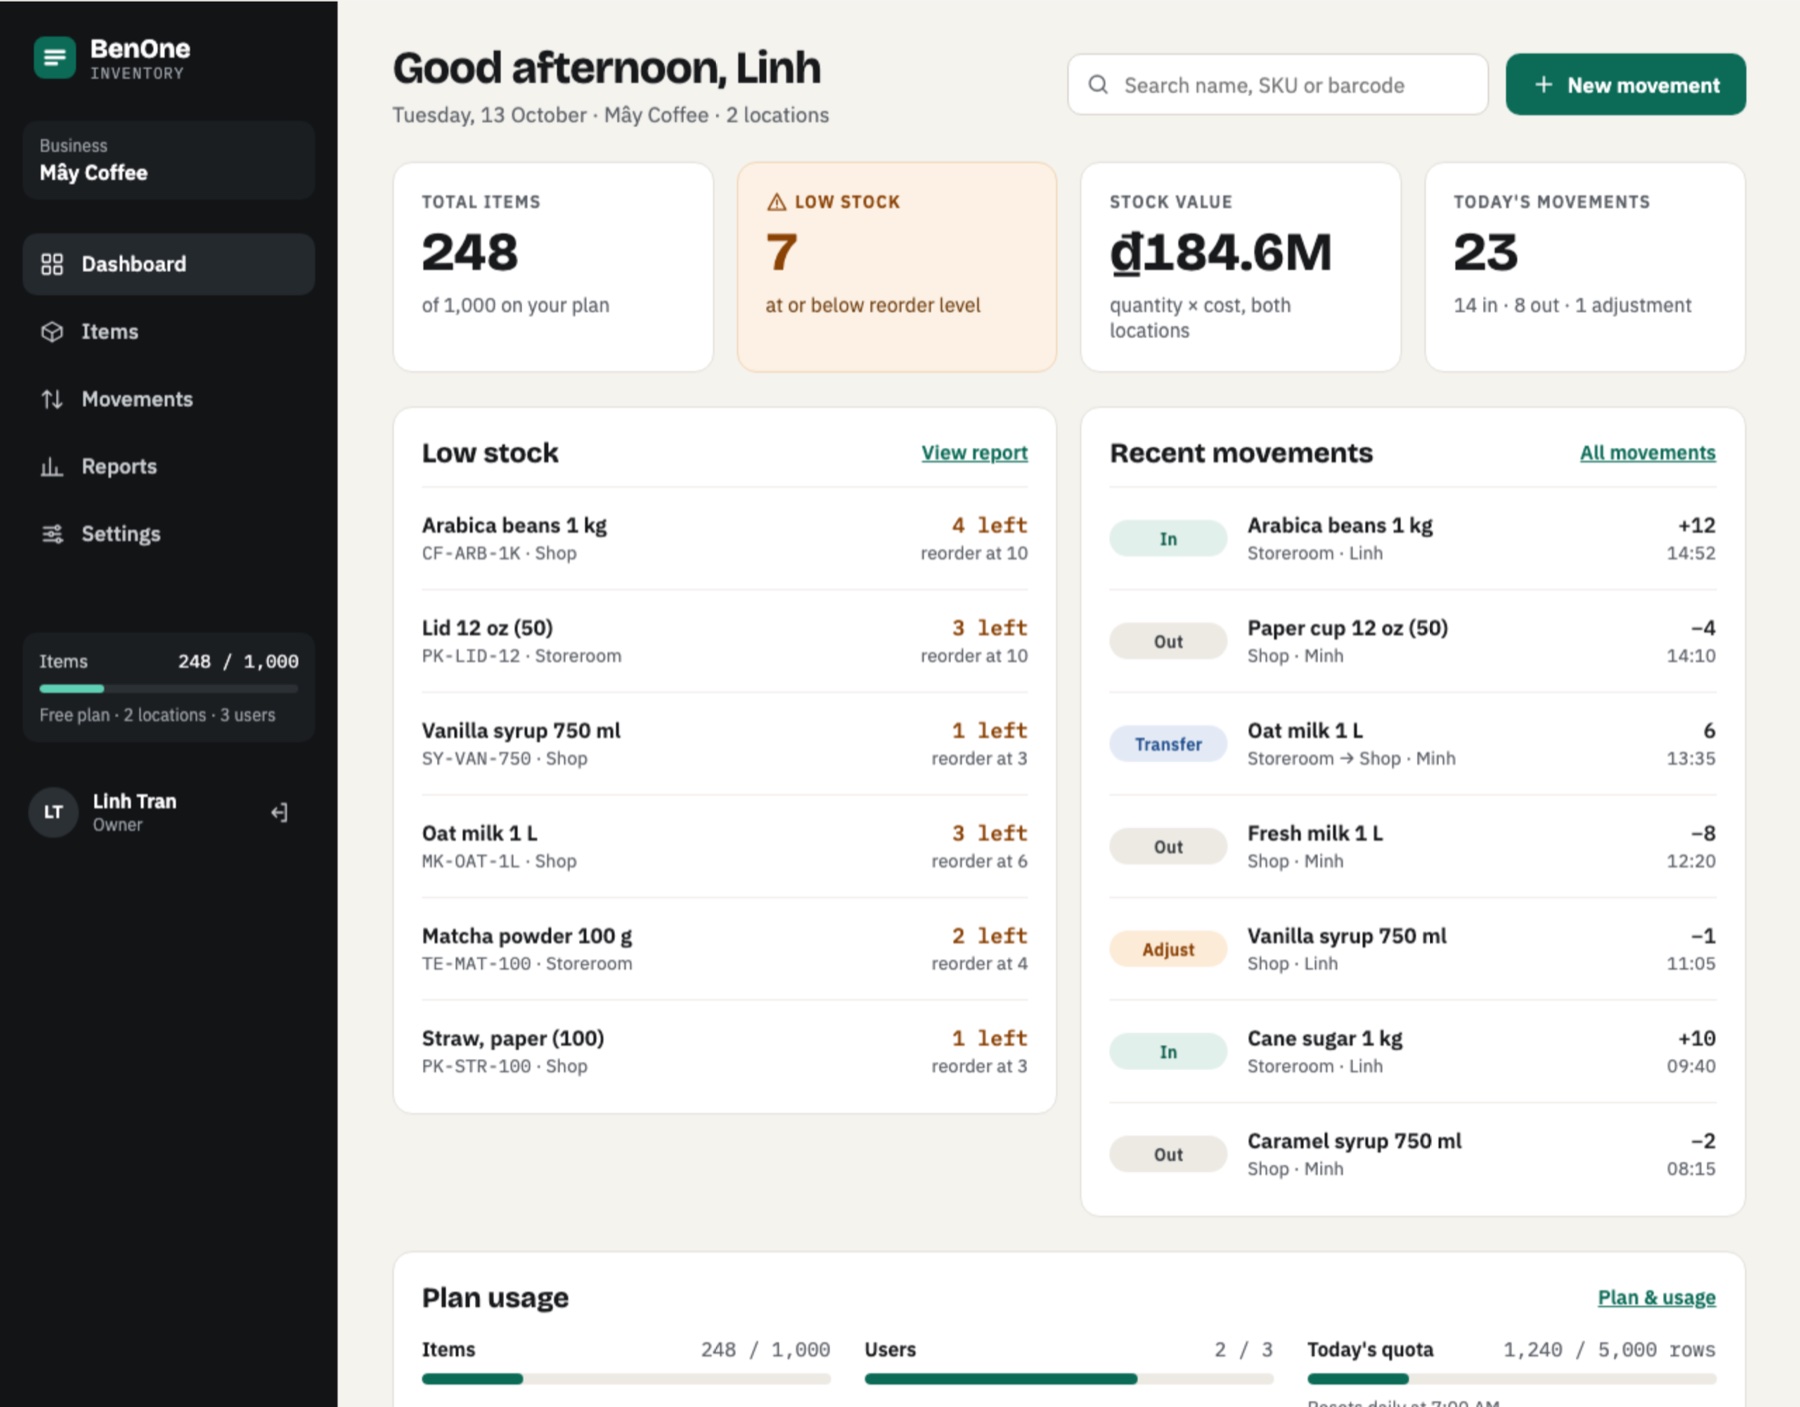Click the Stock Value card
This screenshot has width=1800, height=1407.
pyautogui.click(x=1241, y=267)
